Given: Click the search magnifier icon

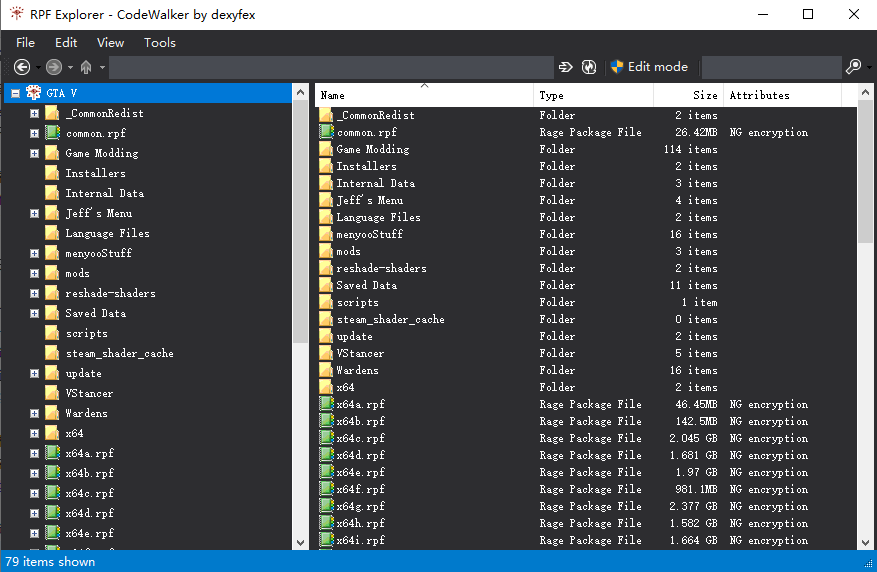Looking at the screenshot, I should [x=853, y=67].
